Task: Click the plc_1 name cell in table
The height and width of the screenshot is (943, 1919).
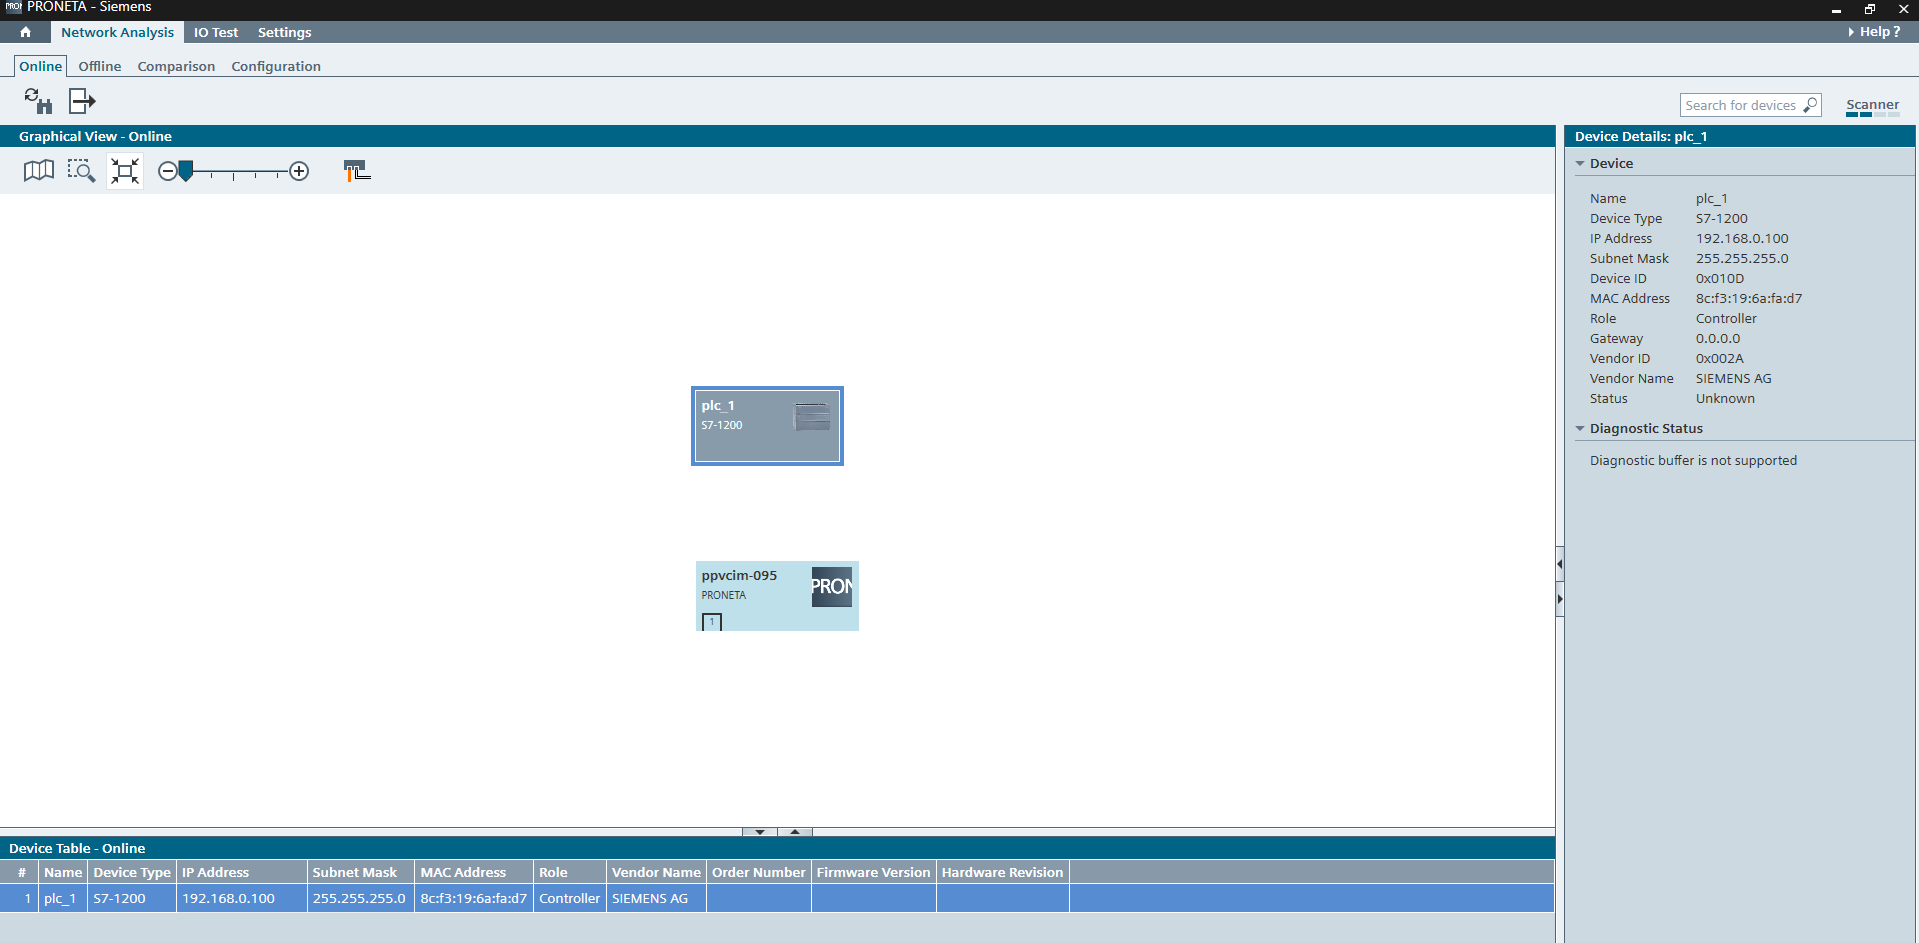Action: (63, 898)
